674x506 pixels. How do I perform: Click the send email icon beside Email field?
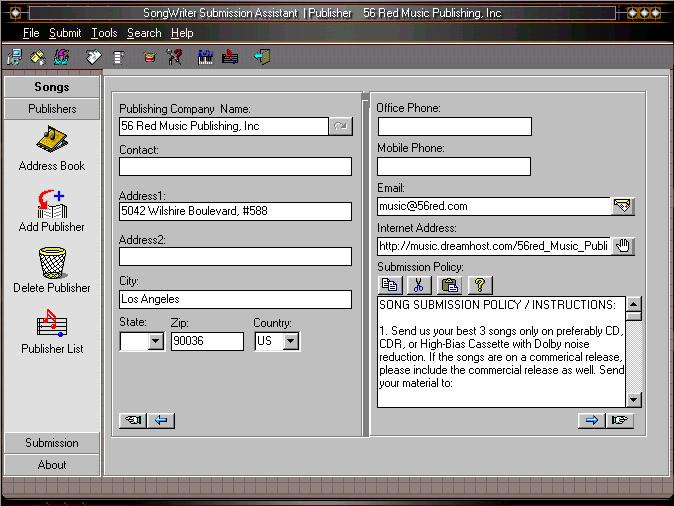pyautogui.click(x=622, y=206)
